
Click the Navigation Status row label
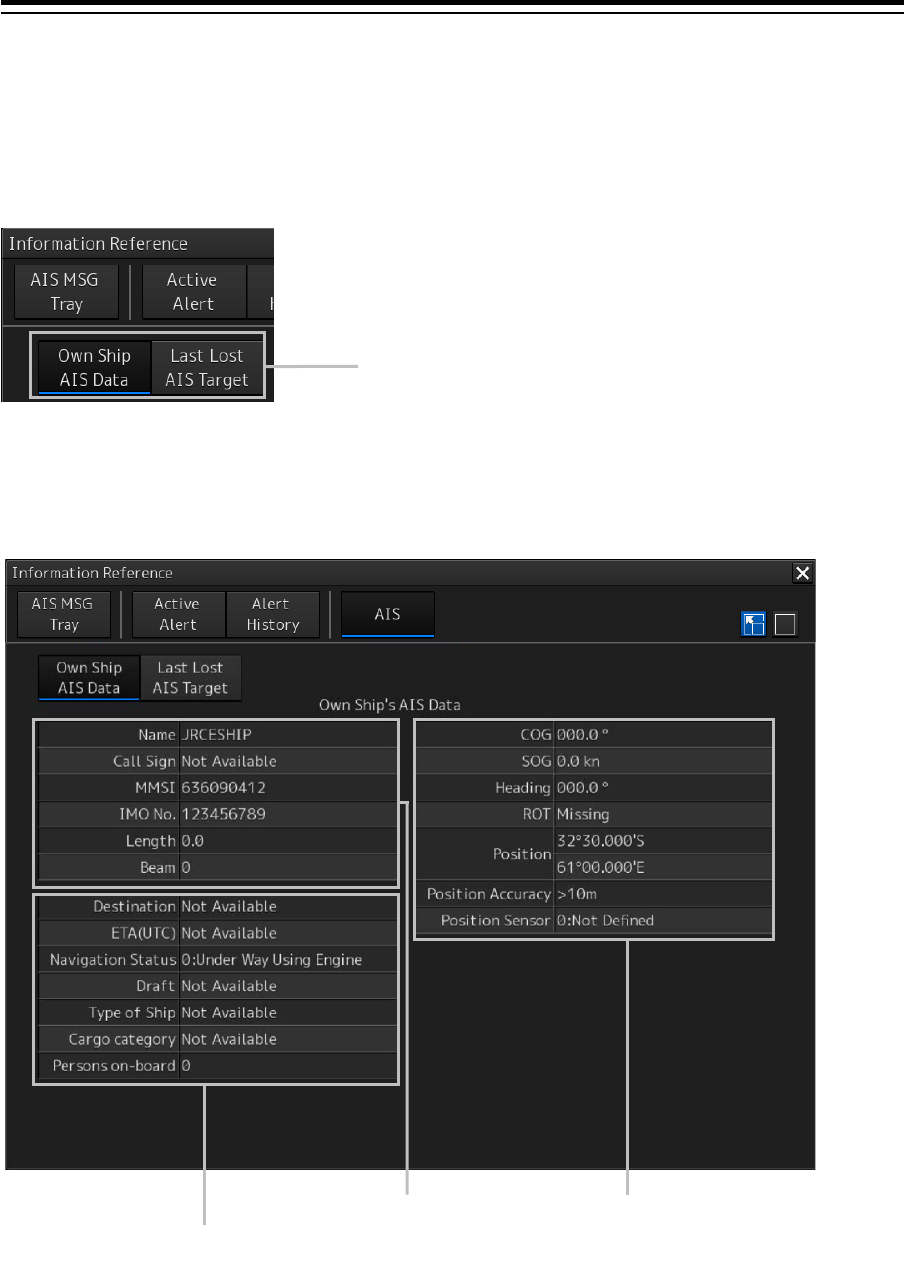[x=114, y=960]
